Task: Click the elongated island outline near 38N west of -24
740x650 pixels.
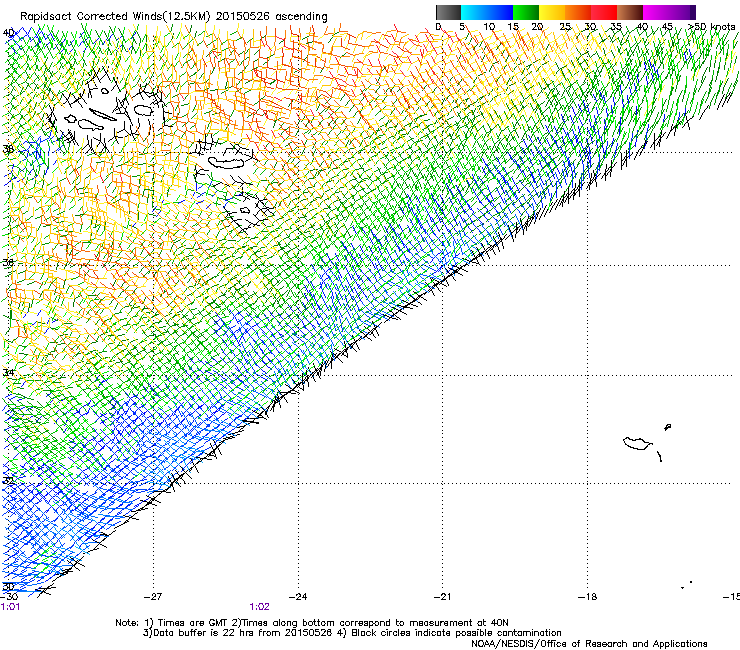Action: pos(227,162)
